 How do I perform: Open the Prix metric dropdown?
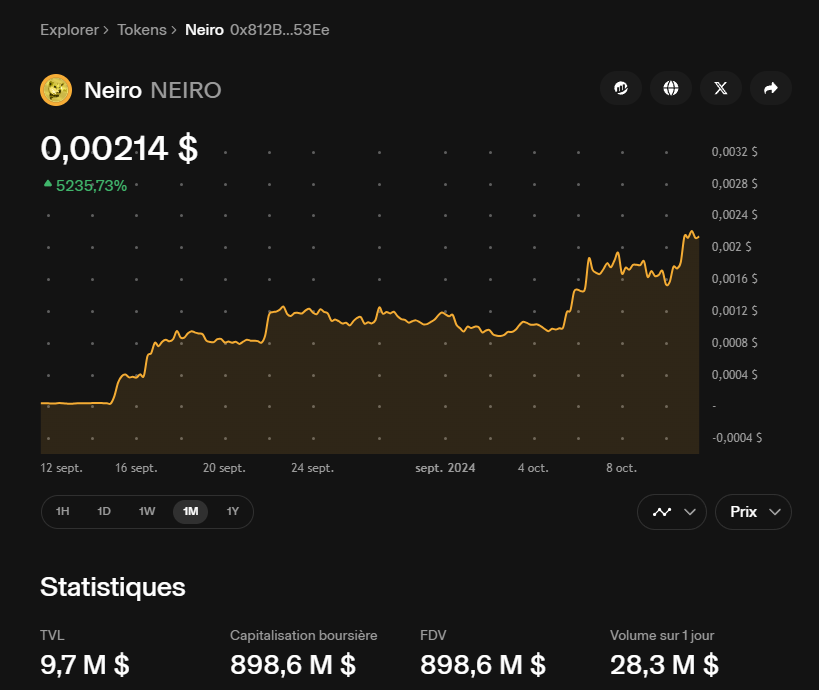[753, 512]
